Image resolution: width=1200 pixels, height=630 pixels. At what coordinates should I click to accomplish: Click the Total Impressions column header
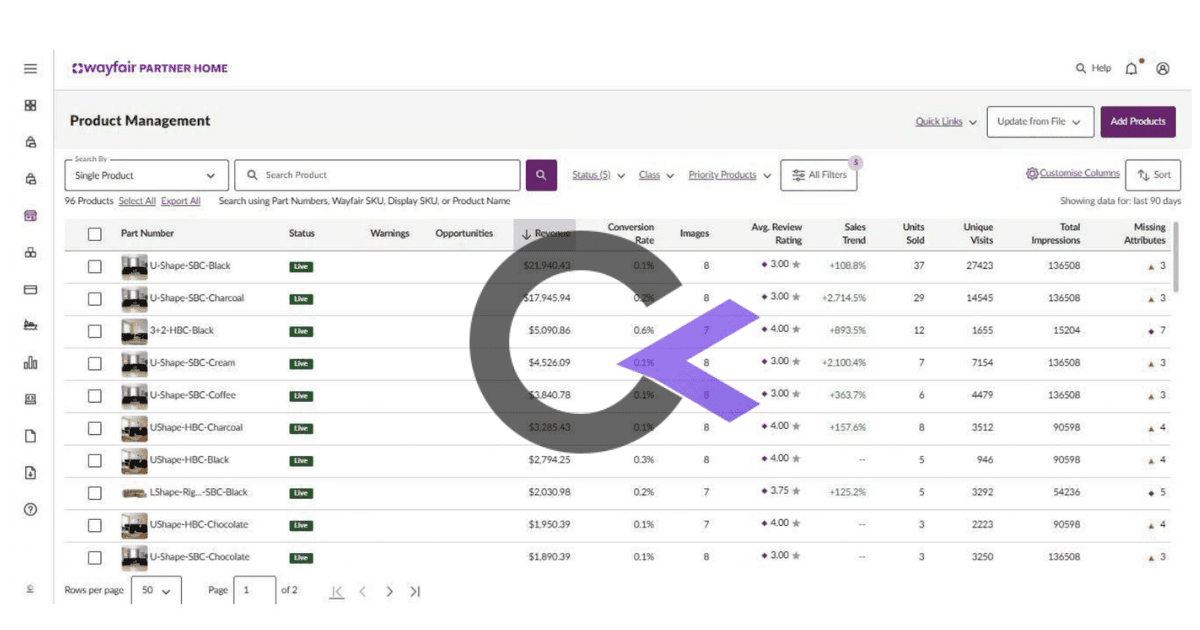pos(1056,234)
